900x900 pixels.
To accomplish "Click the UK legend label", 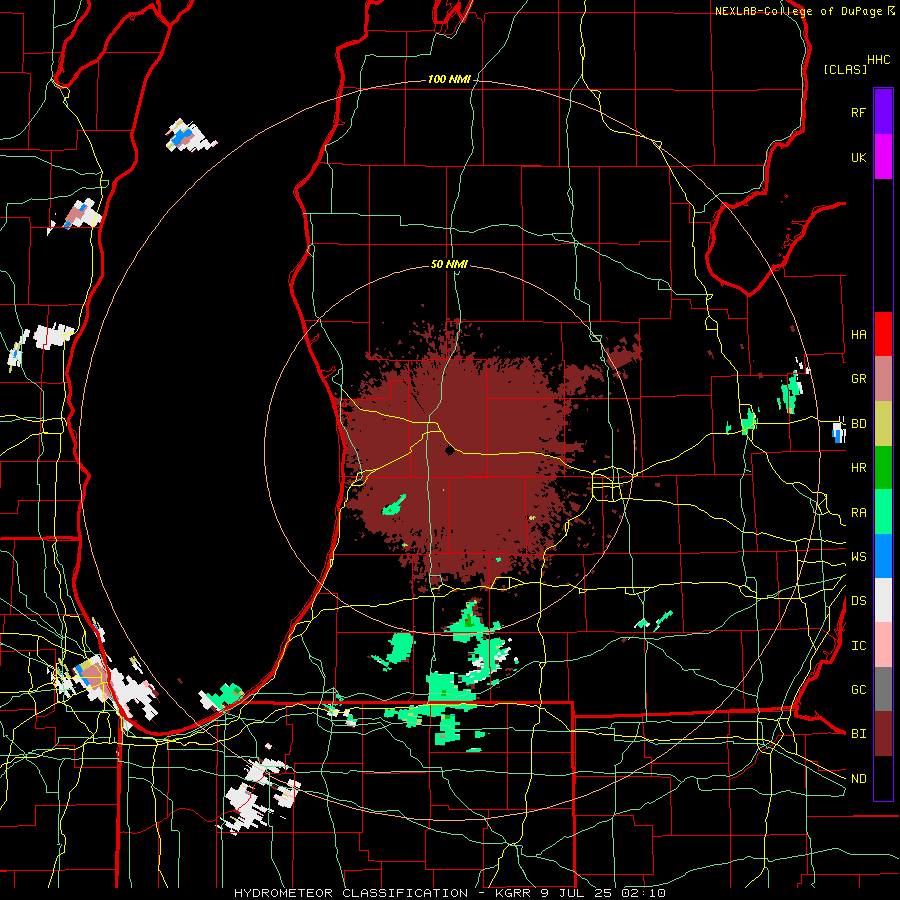I will click(x=858, y=157).
